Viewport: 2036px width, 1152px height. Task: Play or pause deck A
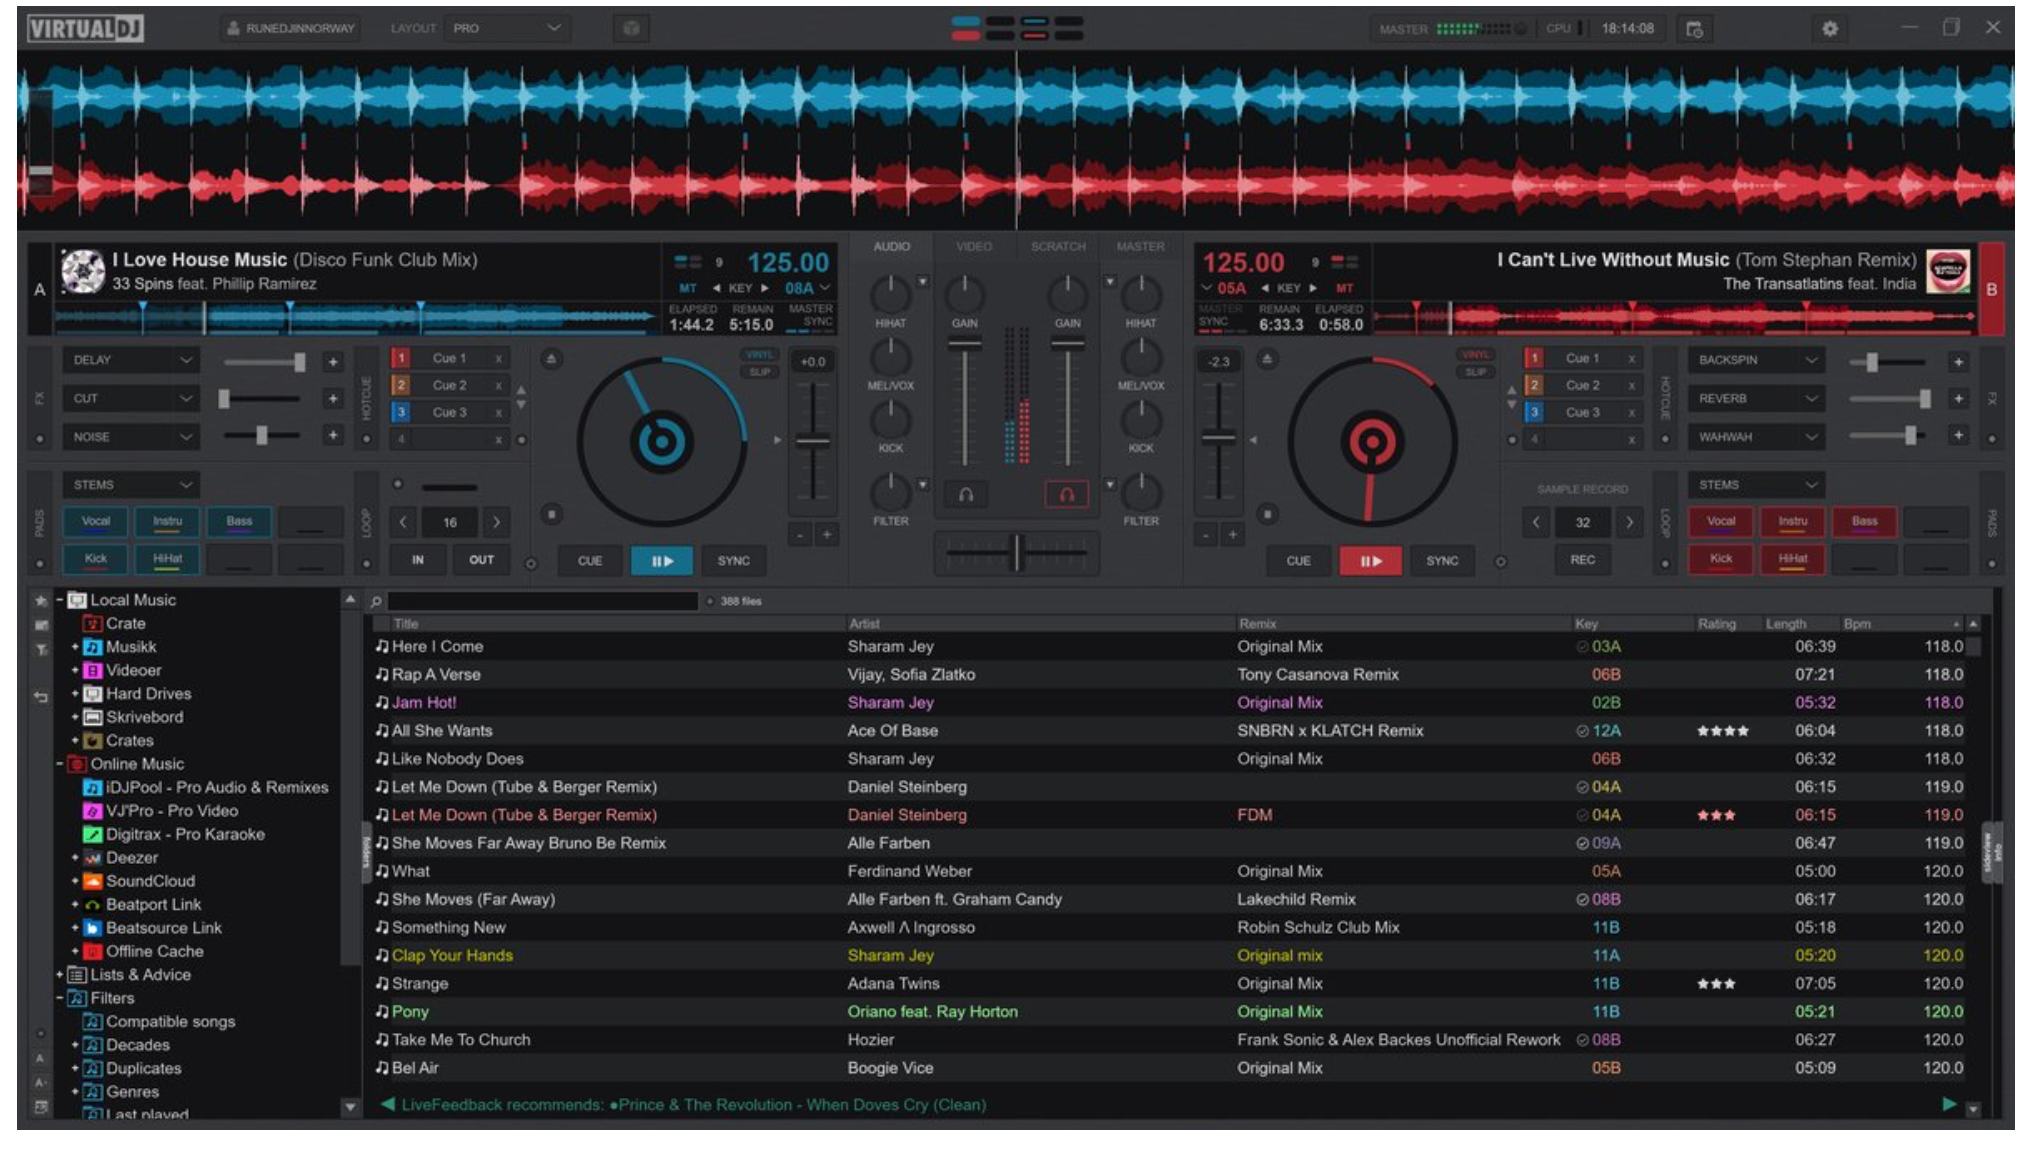(662, 560)
